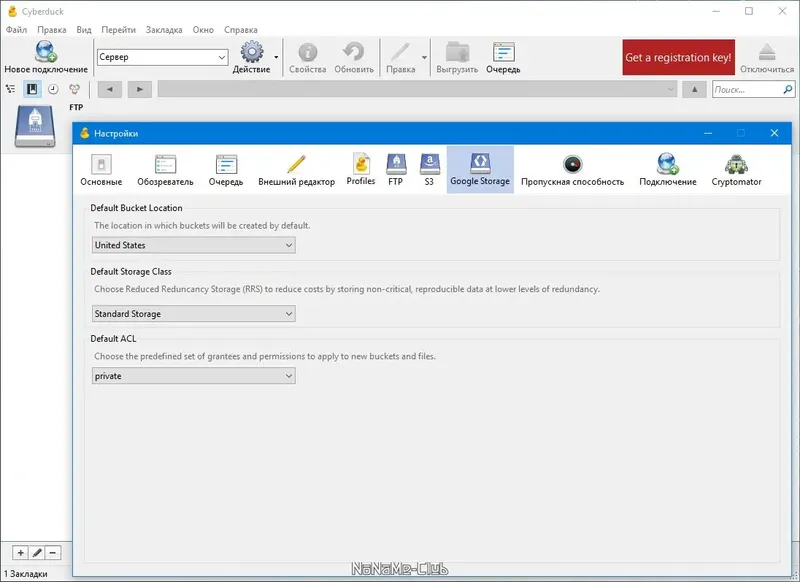Image resolution: width=800 pixels, height=582 pixels.
Task: Expand the private Default ACL dropdown
Action: [x=194, y=376]
